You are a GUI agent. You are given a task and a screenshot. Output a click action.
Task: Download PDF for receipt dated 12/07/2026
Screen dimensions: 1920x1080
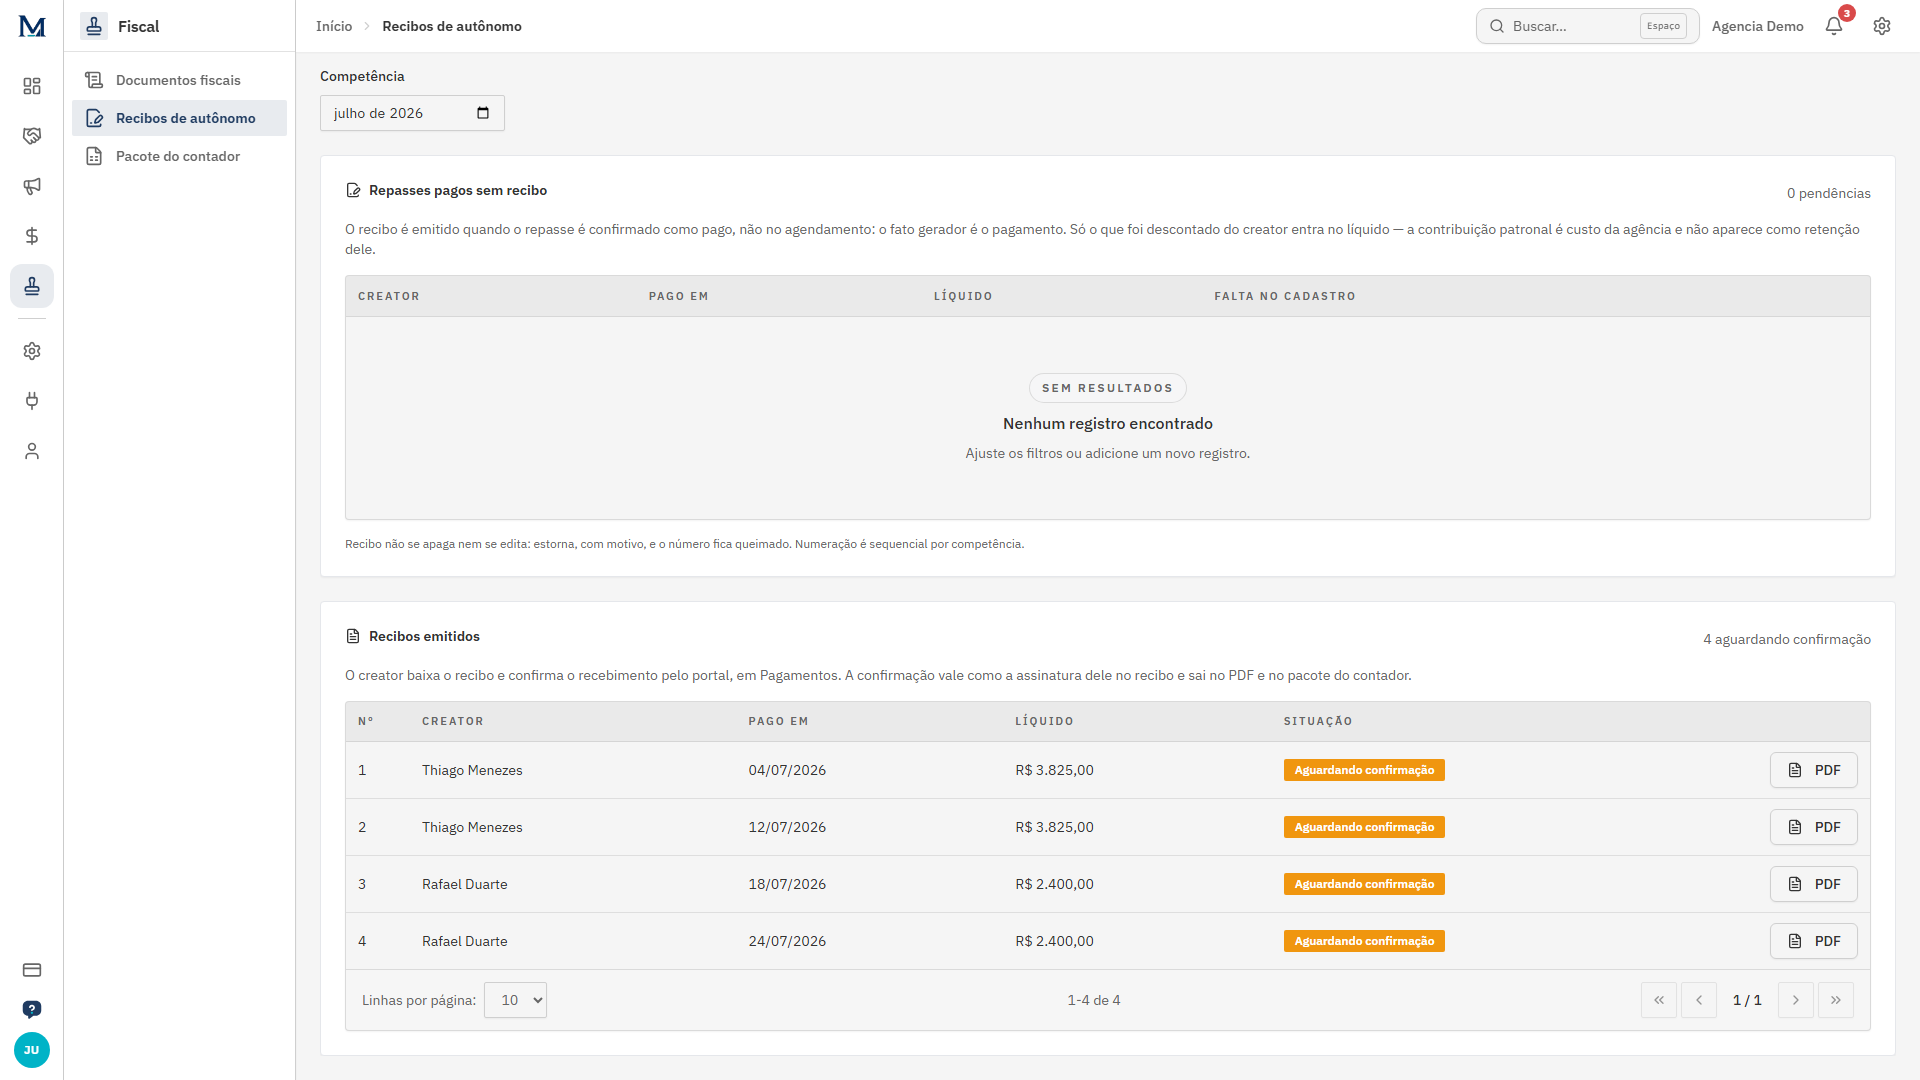1814,827
